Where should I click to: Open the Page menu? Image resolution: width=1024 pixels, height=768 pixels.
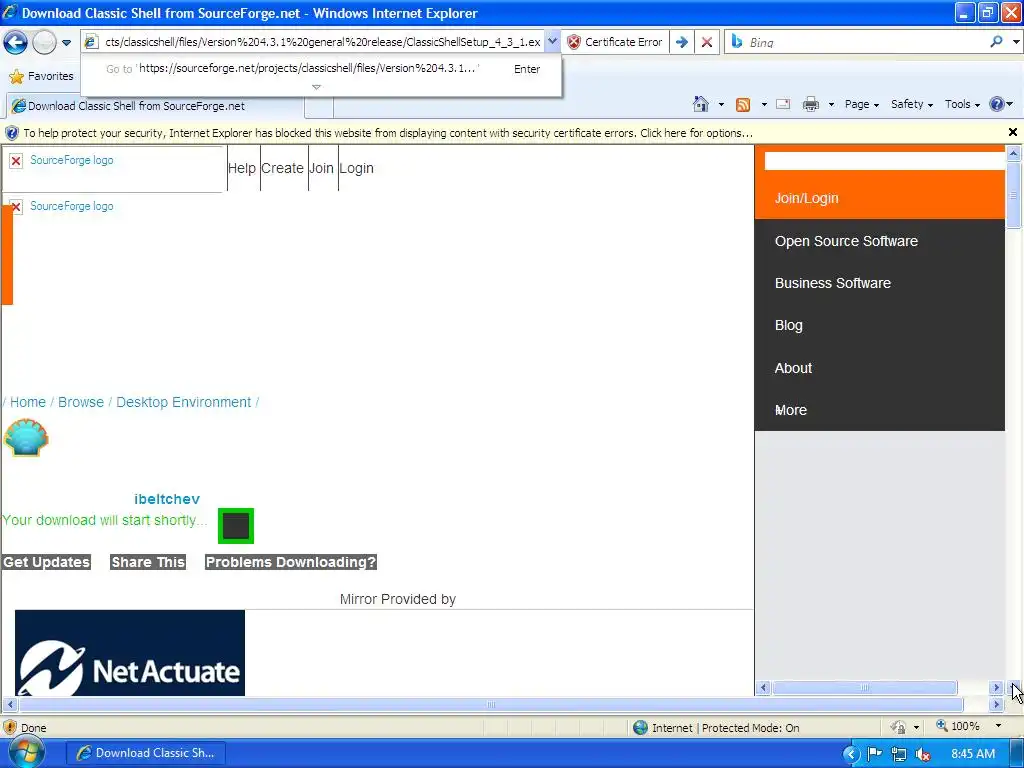click(861, 104)
